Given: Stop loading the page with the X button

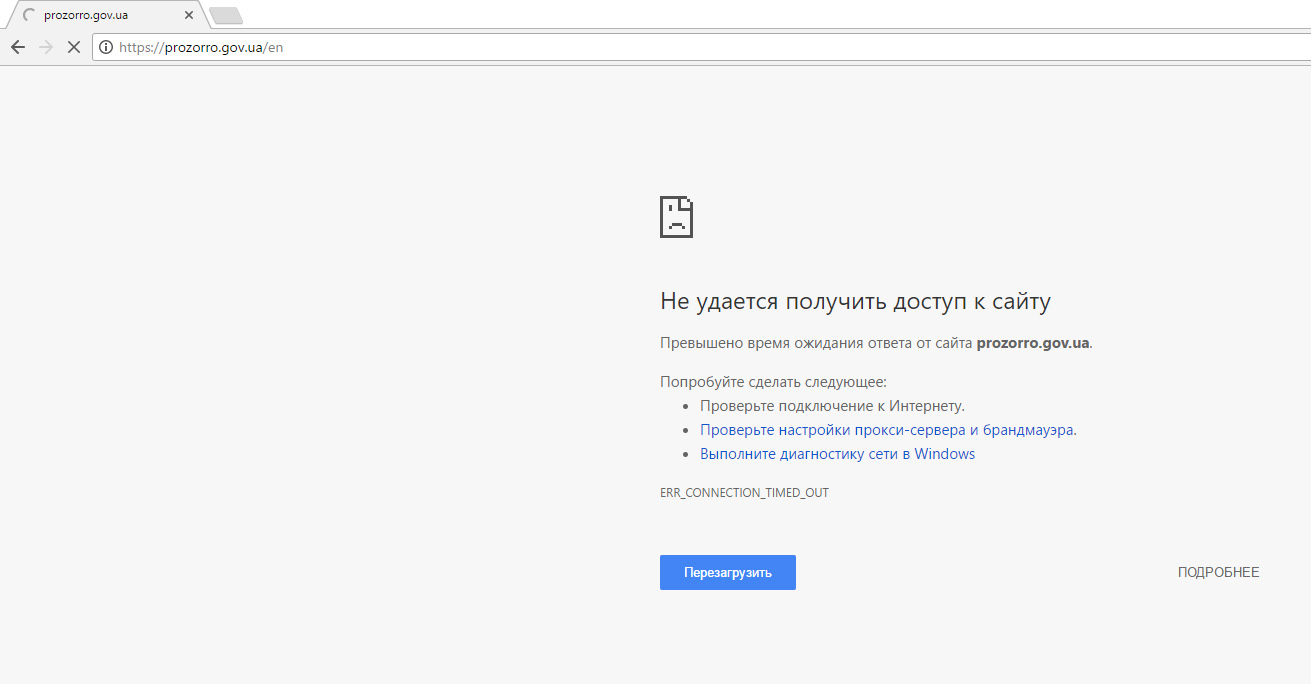Looking at the screenshot, I should (73, 47).
